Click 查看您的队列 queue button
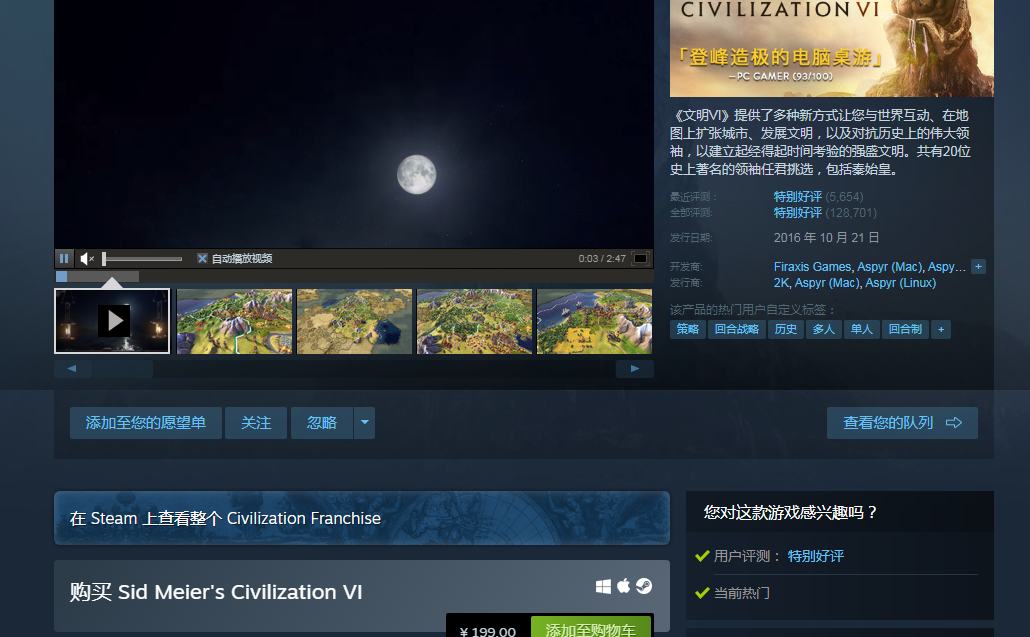This screenshot has width=1030, height=637. point(903,423)
